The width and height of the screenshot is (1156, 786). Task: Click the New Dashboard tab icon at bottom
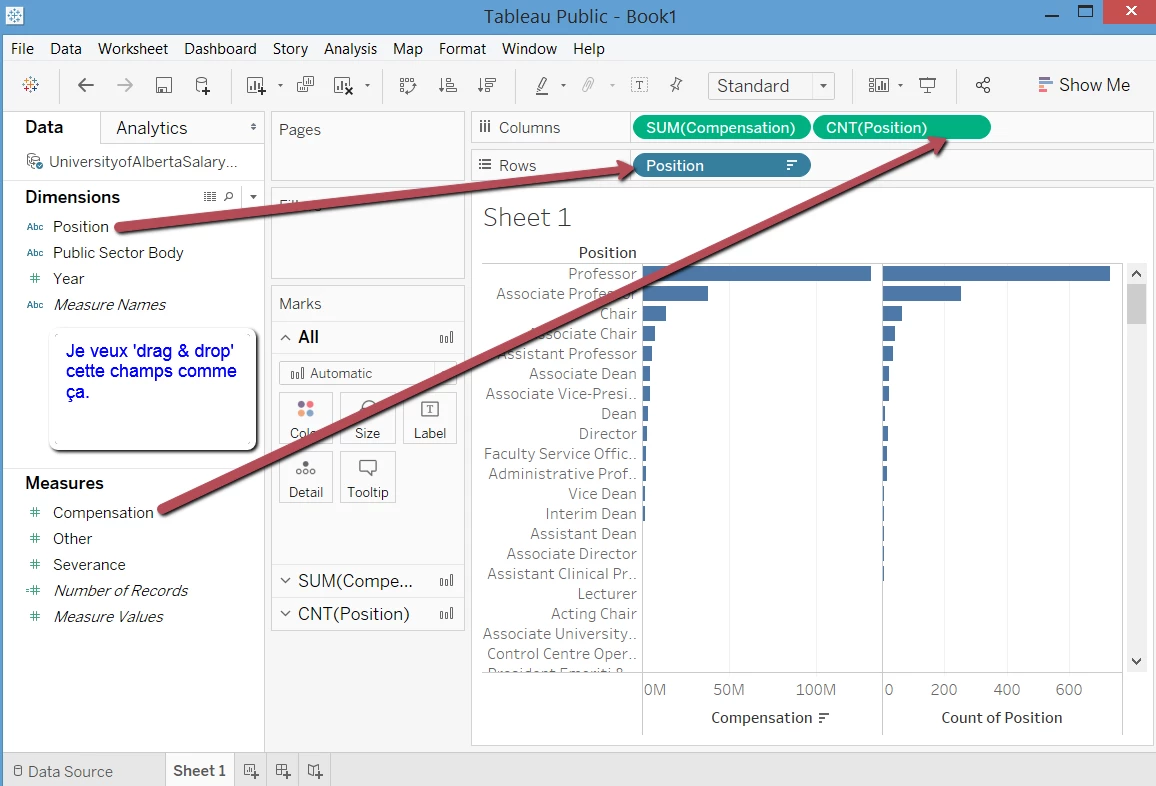tap(283, 771)
